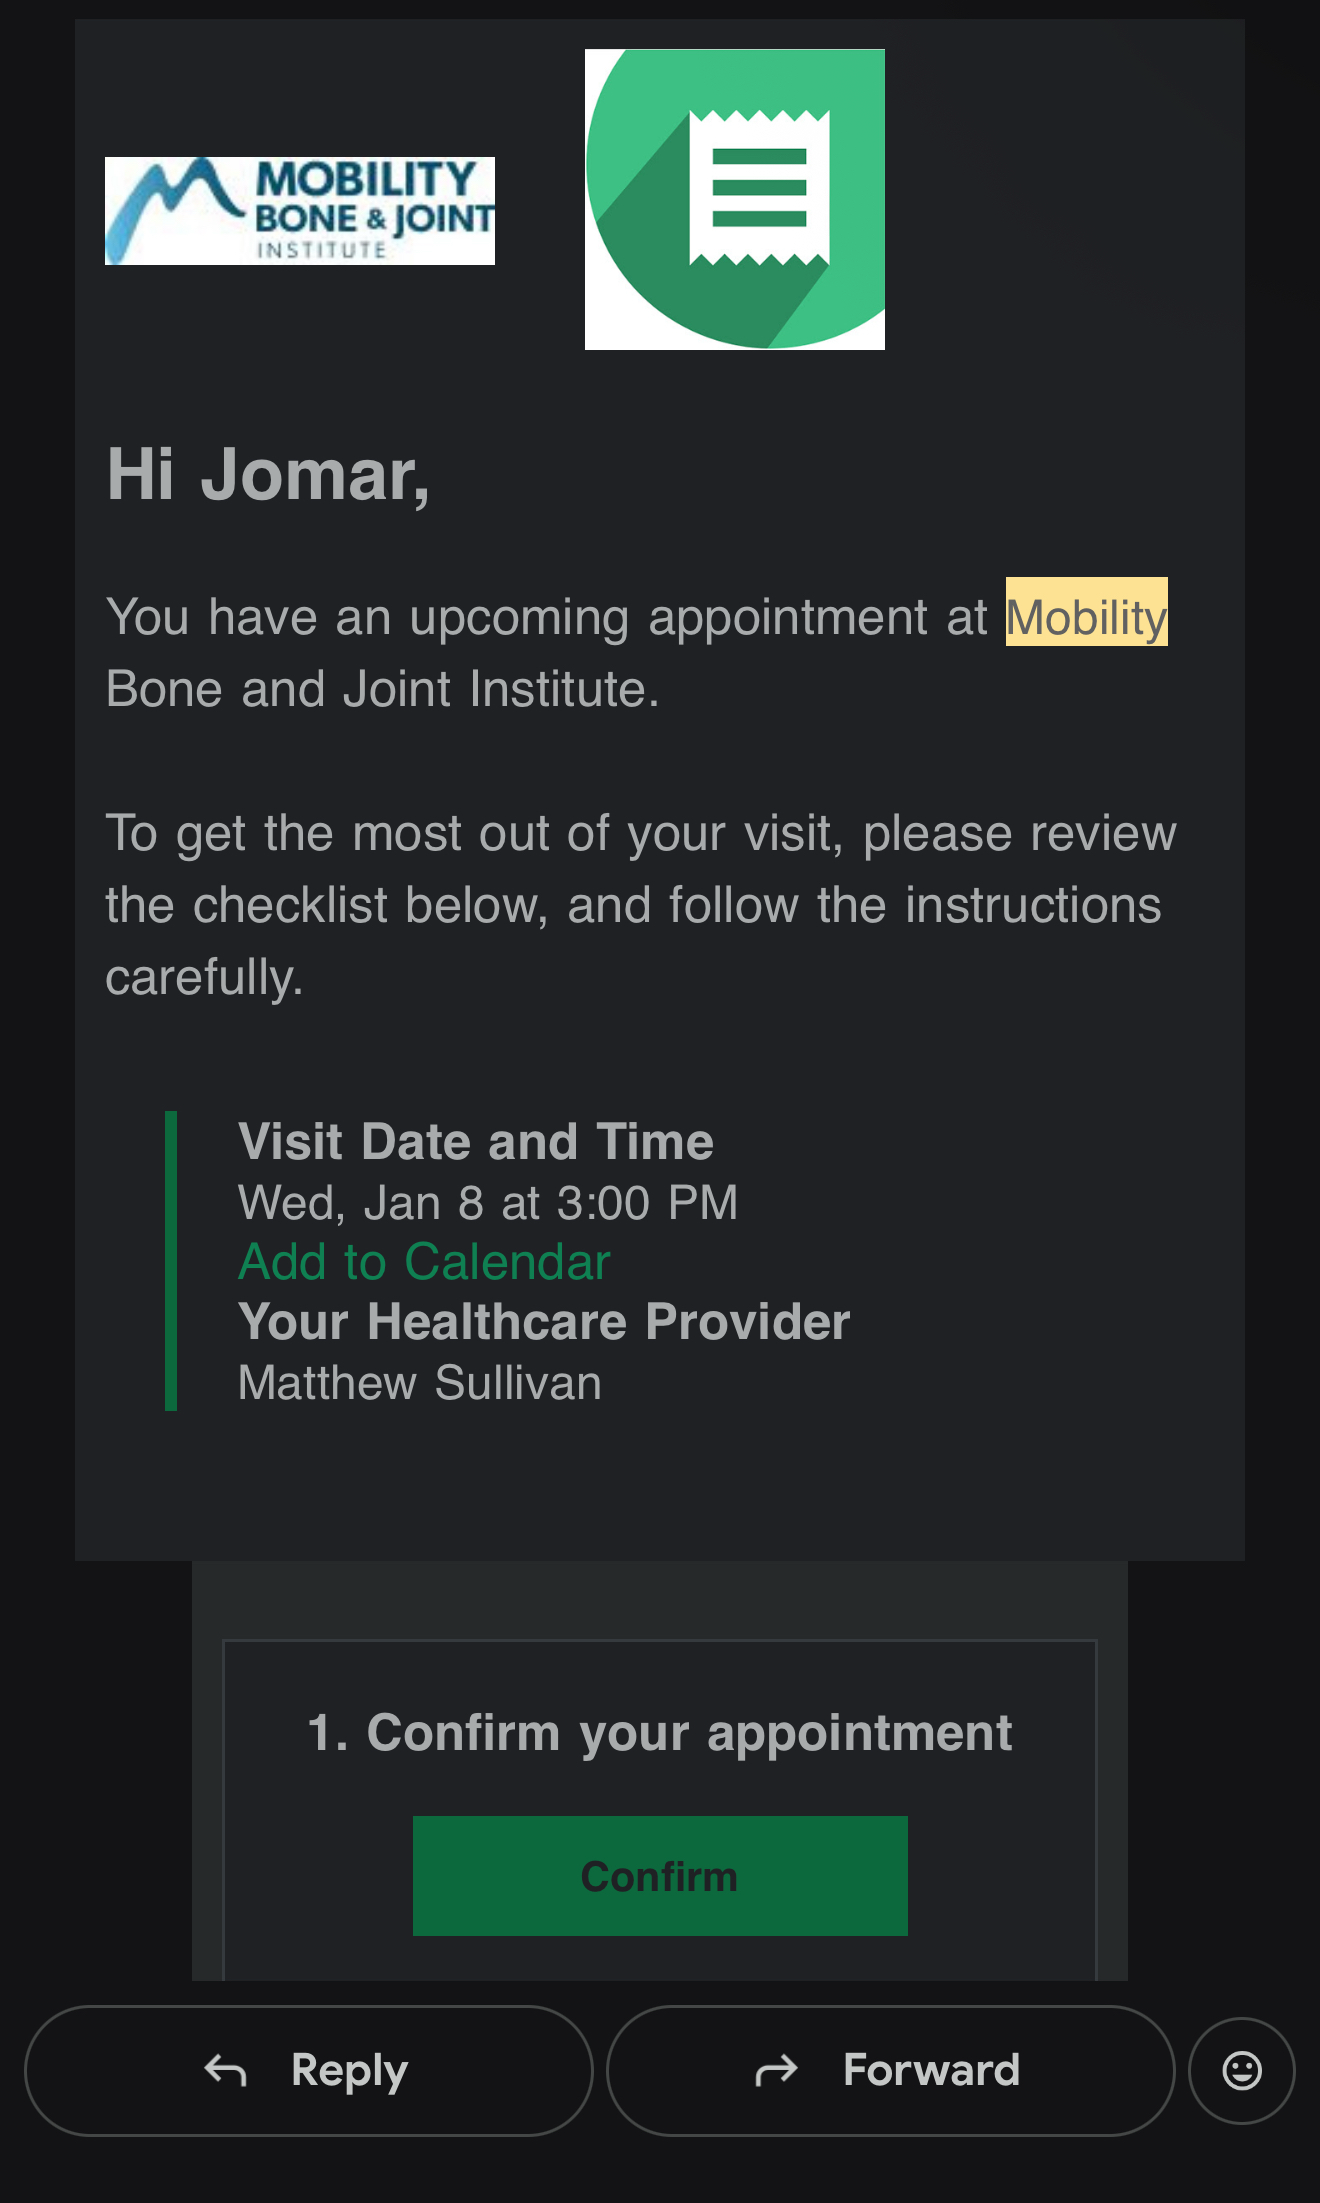This screenshot has height=2203, width=1320.
Task: Tap the Mobility Bone & Joint logo
Action: pyautogui.click(x=300, y=211)
